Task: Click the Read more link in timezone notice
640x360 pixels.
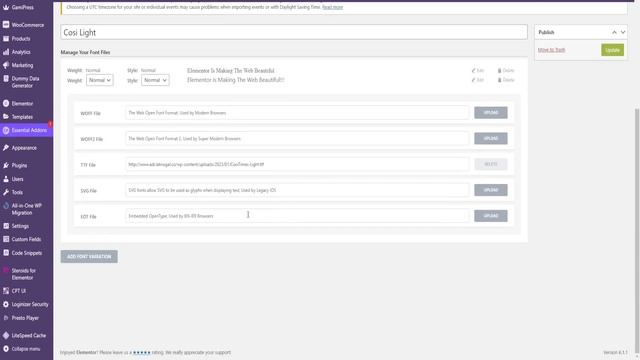Action: 333,7
